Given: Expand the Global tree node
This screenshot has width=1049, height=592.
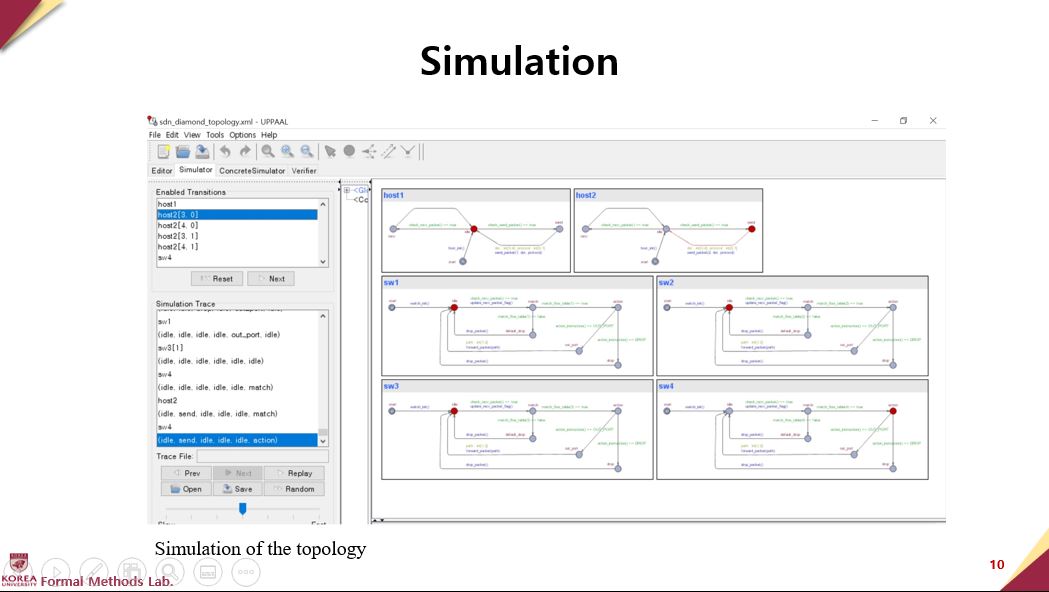Looking at the screenshot, I should [346, 190].
